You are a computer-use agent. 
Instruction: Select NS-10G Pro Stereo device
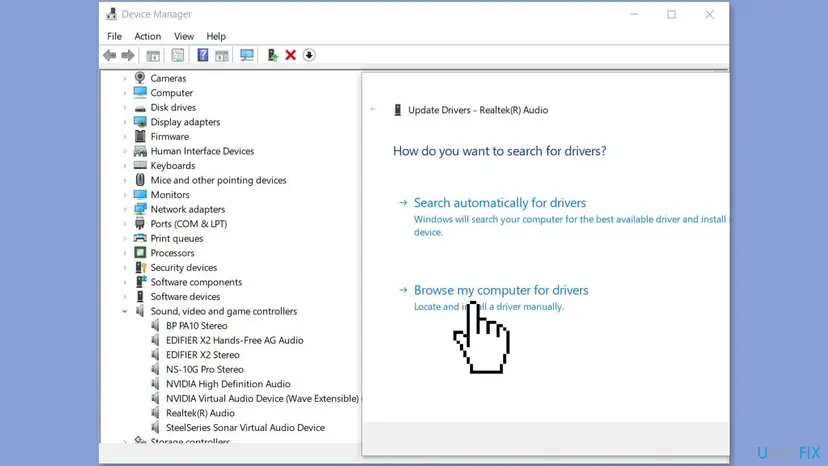tap(205, 369)
